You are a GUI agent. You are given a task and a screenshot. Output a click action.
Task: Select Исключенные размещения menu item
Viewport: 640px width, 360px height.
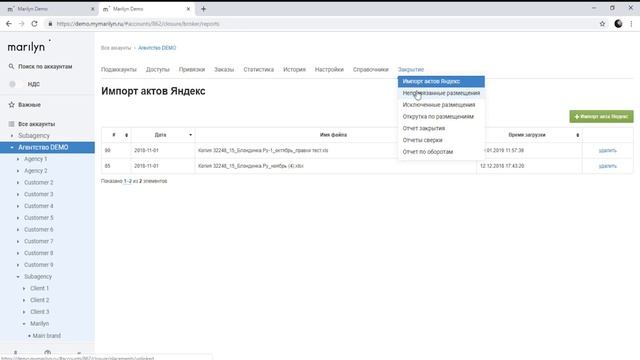point(441,105)
